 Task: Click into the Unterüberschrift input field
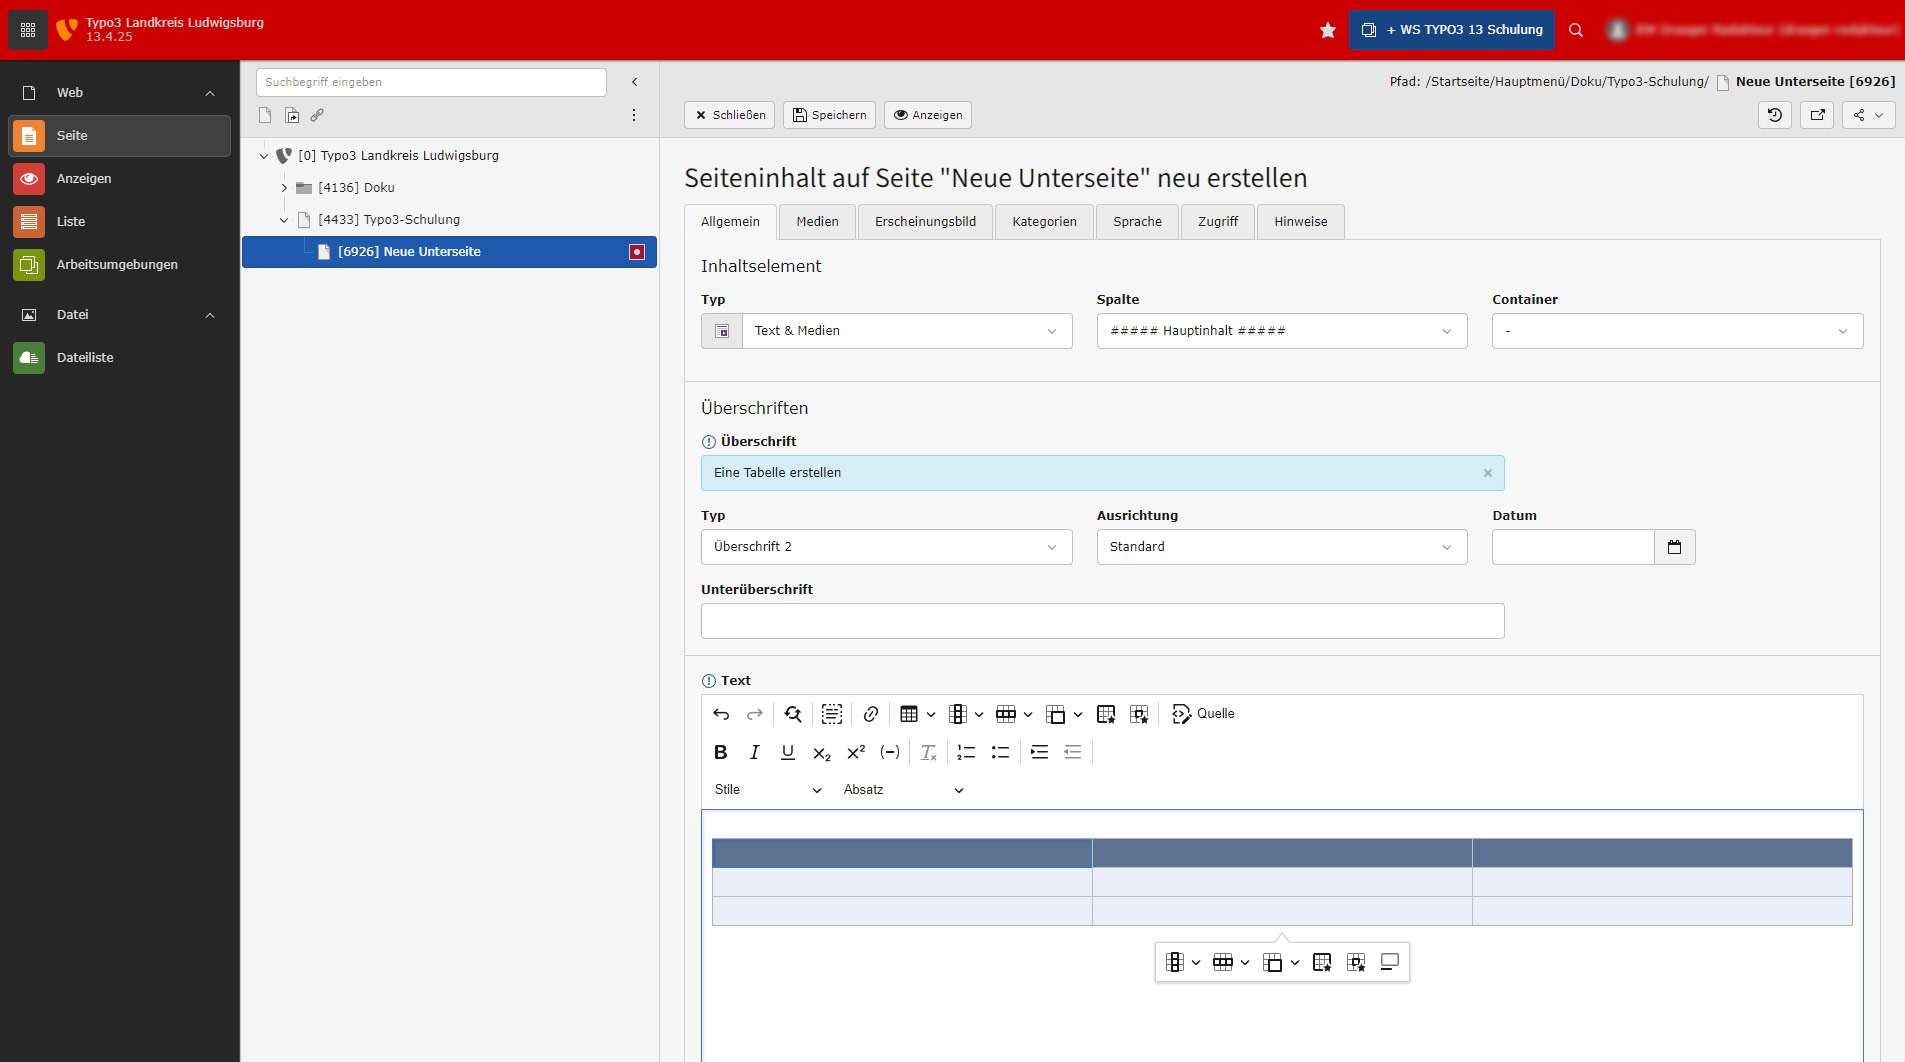1102,621
